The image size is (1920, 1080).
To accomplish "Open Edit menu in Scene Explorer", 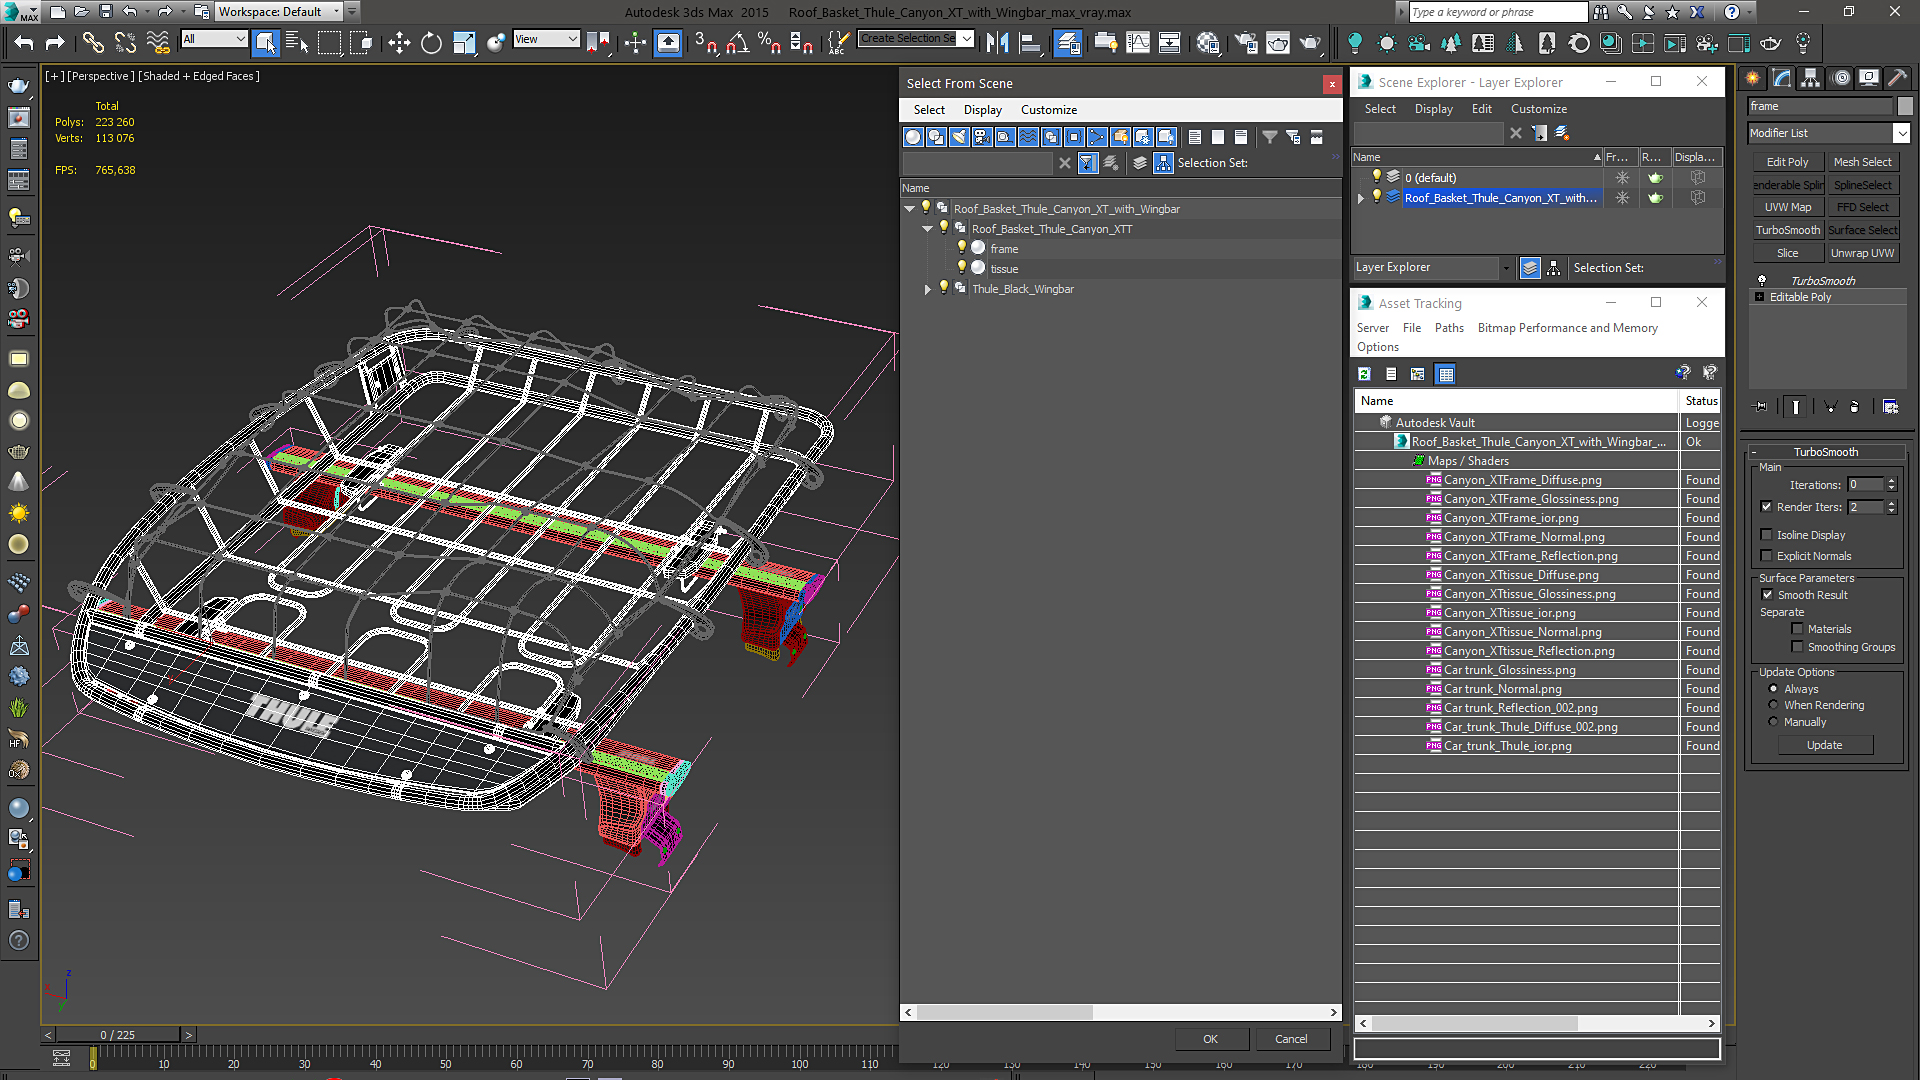I will click(x=1481, y=109).
